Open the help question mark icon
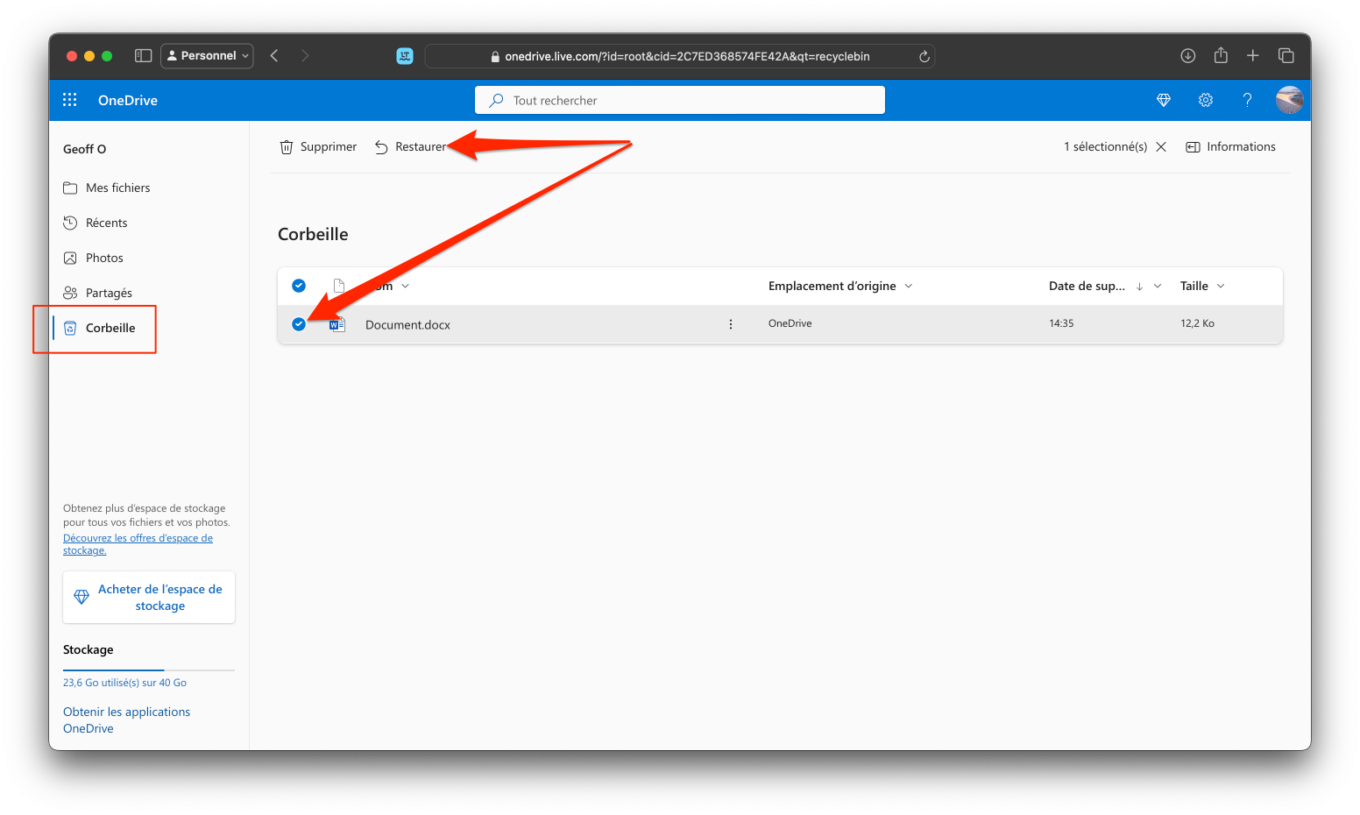This screenshot has height=815, width=1360. pyautogui.click(x=1247, y=100)
